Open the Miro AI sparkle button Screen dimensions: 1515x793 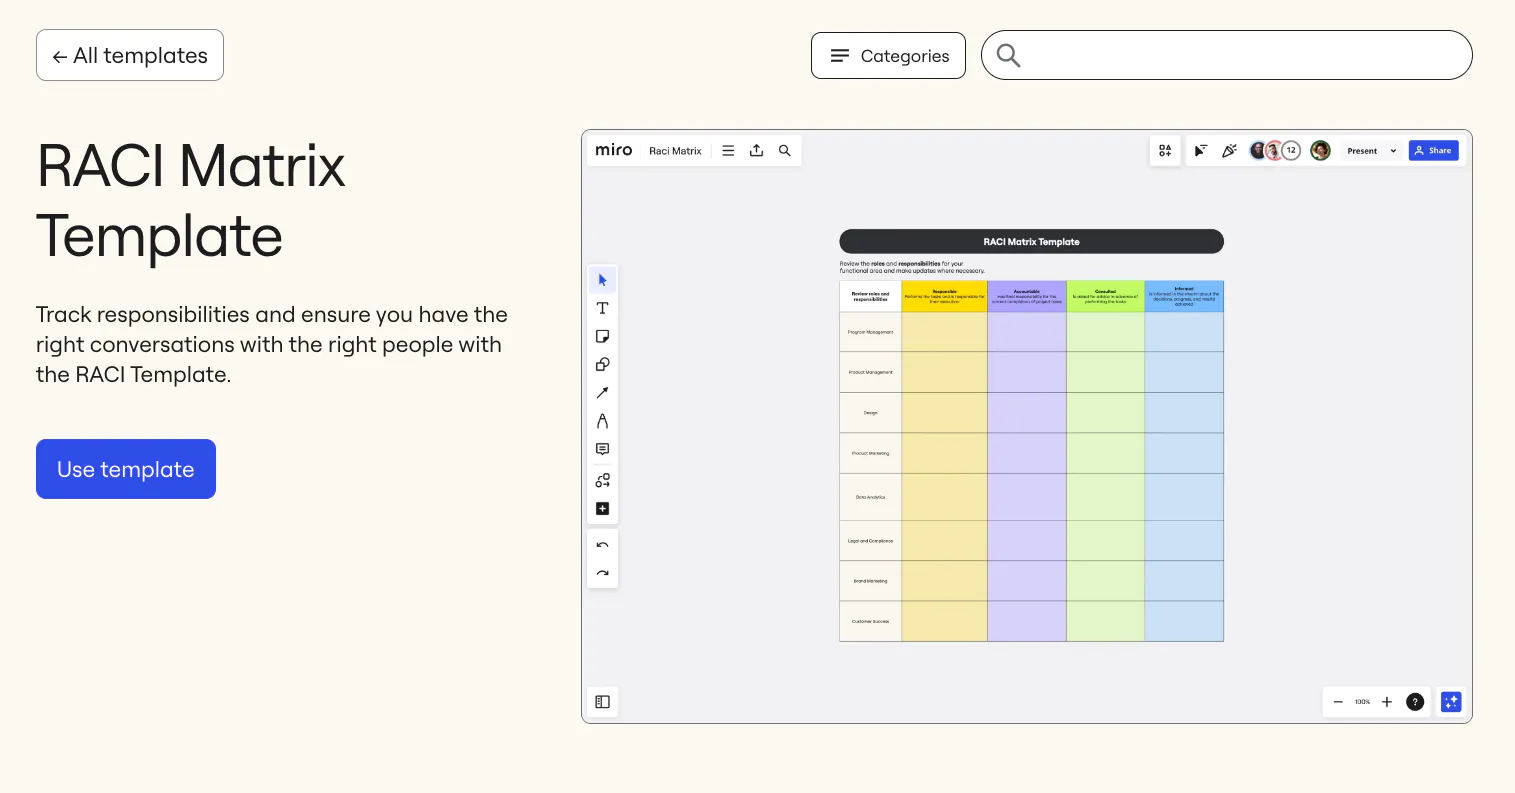(1450, 702)
